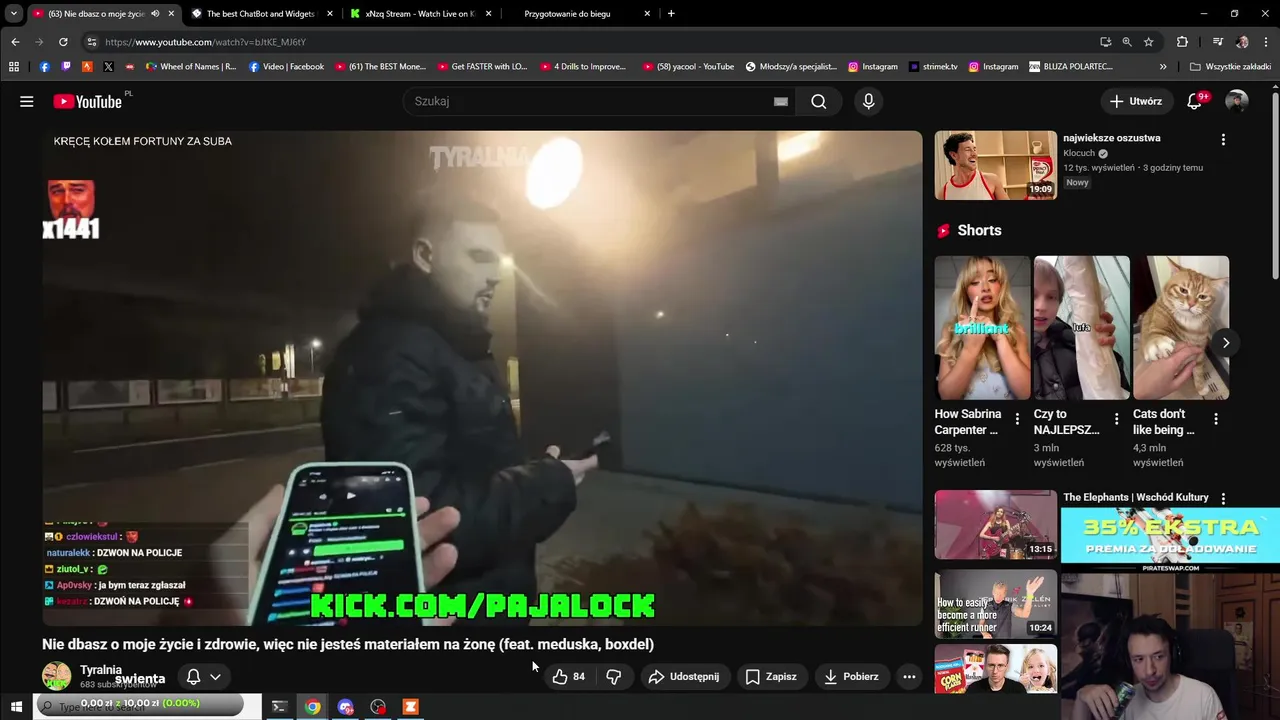Viewport: 1280px width, 720px height.
Task: Click the Zapisz save button
Action: (x=770, y=677)
